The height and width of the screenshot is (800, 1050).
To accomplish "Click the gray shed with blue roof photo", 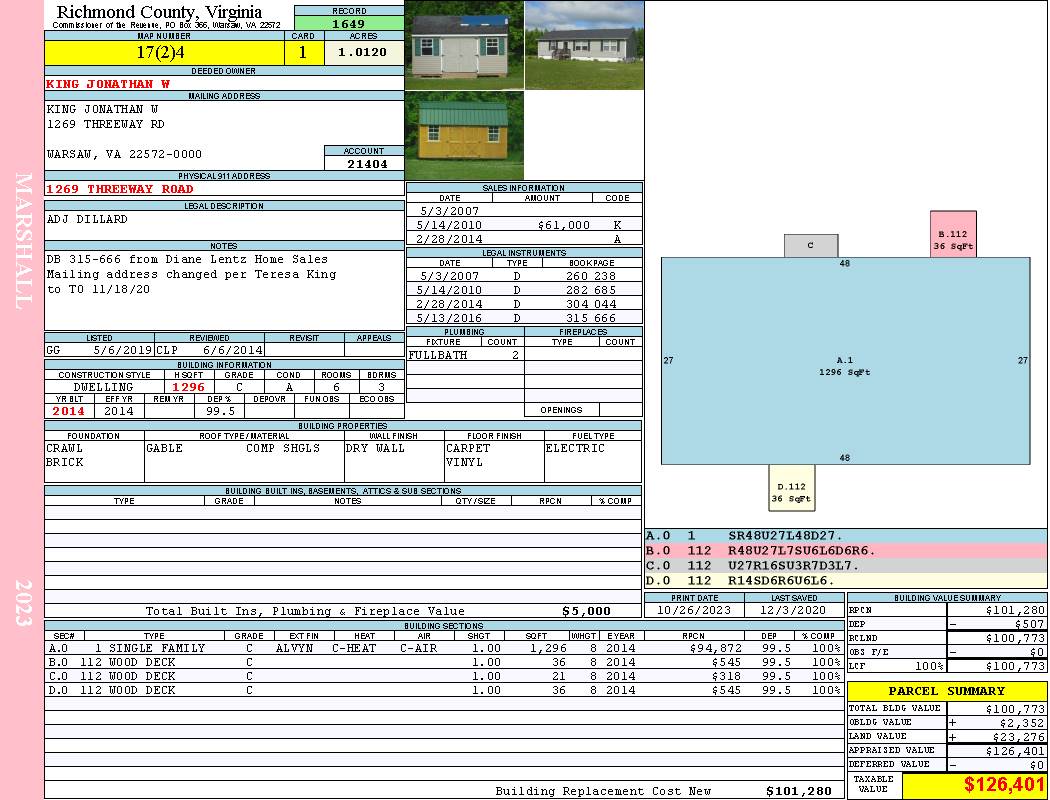I will point(464,45).
